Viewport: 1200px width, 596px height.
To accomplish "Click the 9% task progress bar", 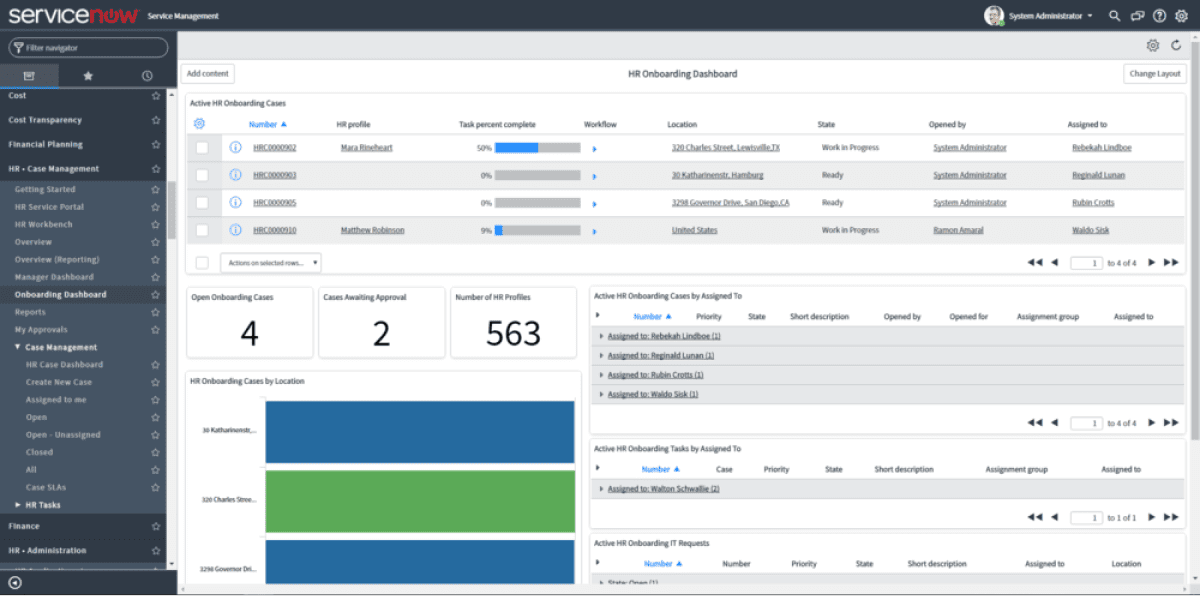I will coord(537,230).
